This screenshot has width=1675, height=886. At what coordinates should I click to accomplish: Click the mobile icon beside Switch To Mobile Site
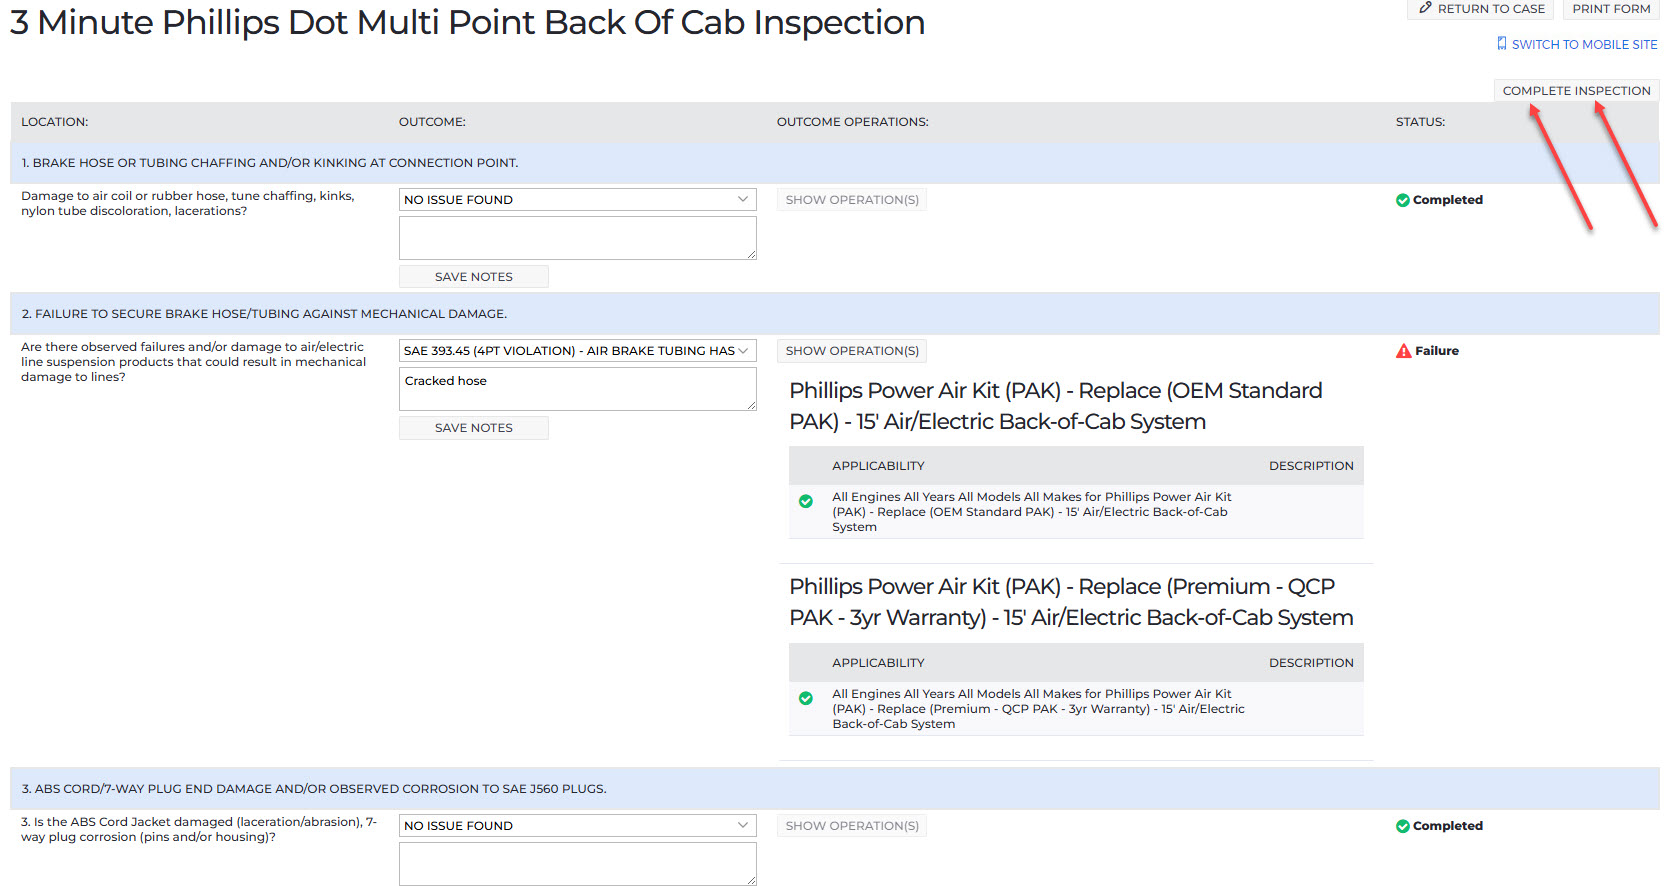1501,44
